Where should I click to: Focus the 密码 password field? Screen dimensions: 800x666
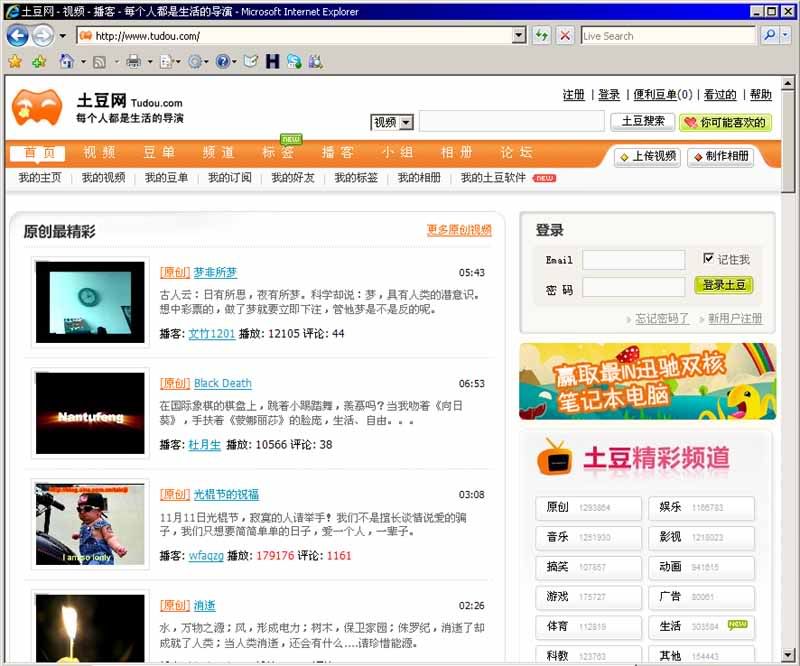634,287
